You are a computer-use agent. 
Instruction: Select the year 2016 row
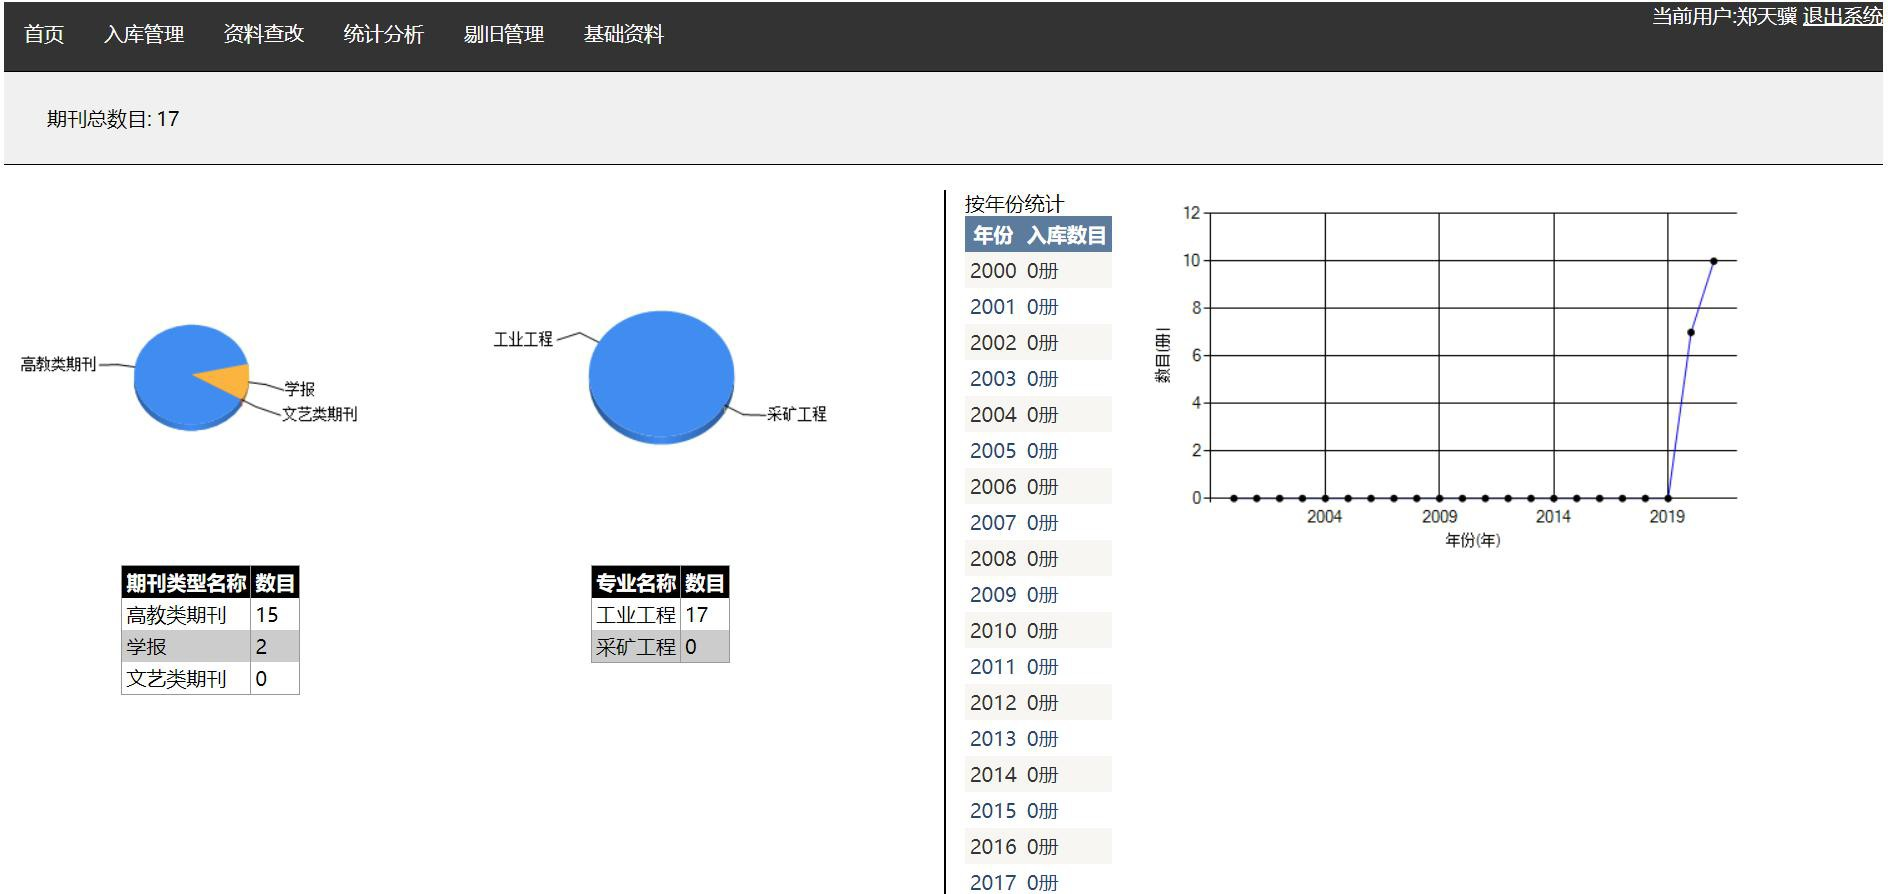pyautogui.click(x=1038, y=847)
